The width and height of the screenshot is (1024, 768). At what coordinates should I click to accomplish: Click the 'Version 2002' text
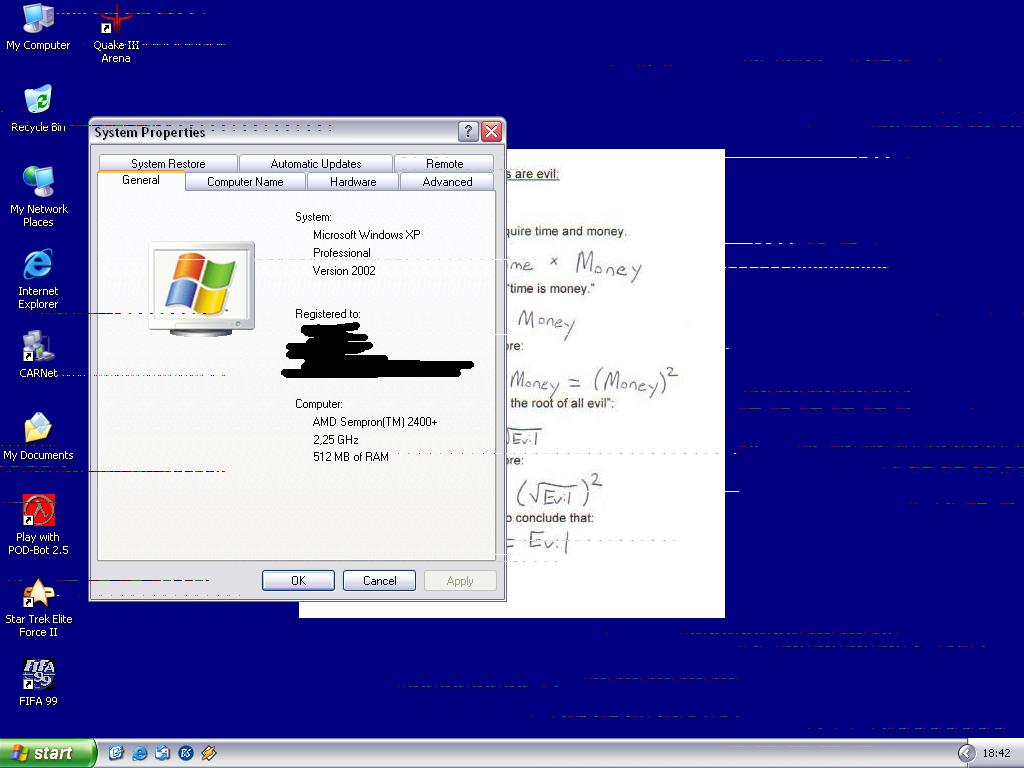[344, 270]
